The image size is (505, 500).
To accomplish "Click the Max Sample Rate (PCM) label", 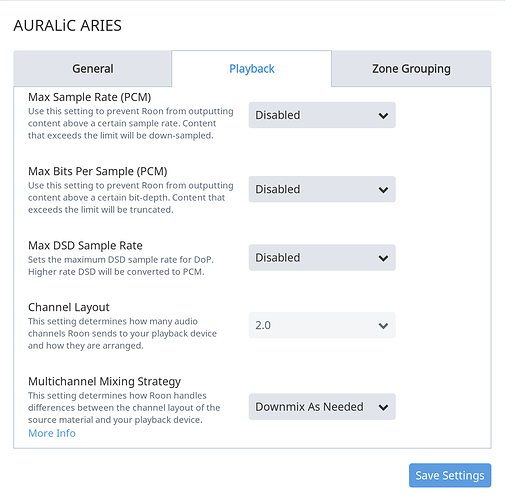I will pos(90,97).
